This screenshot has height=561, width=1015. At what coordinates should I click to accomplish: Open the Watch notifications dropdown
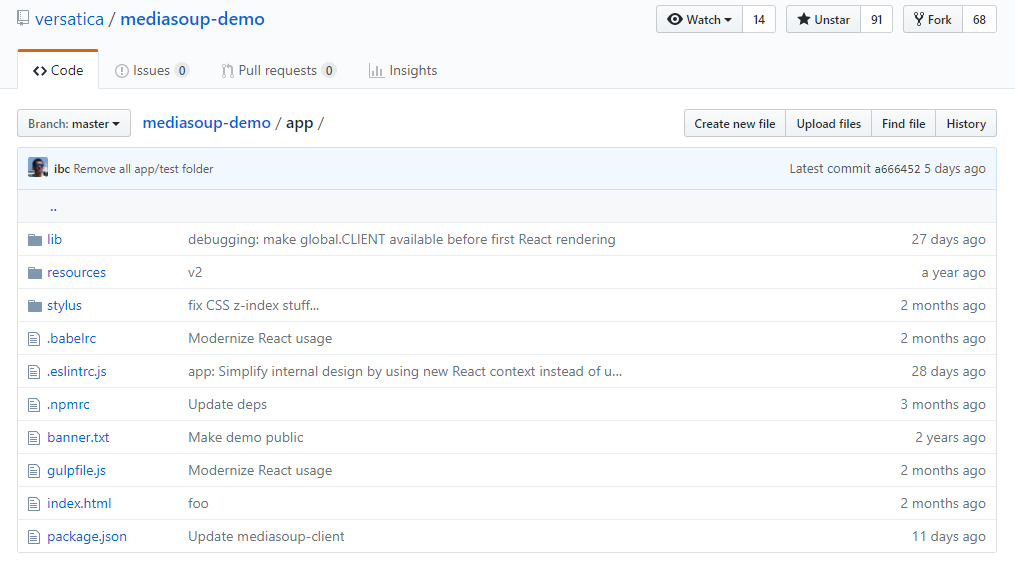pos(699,19)
